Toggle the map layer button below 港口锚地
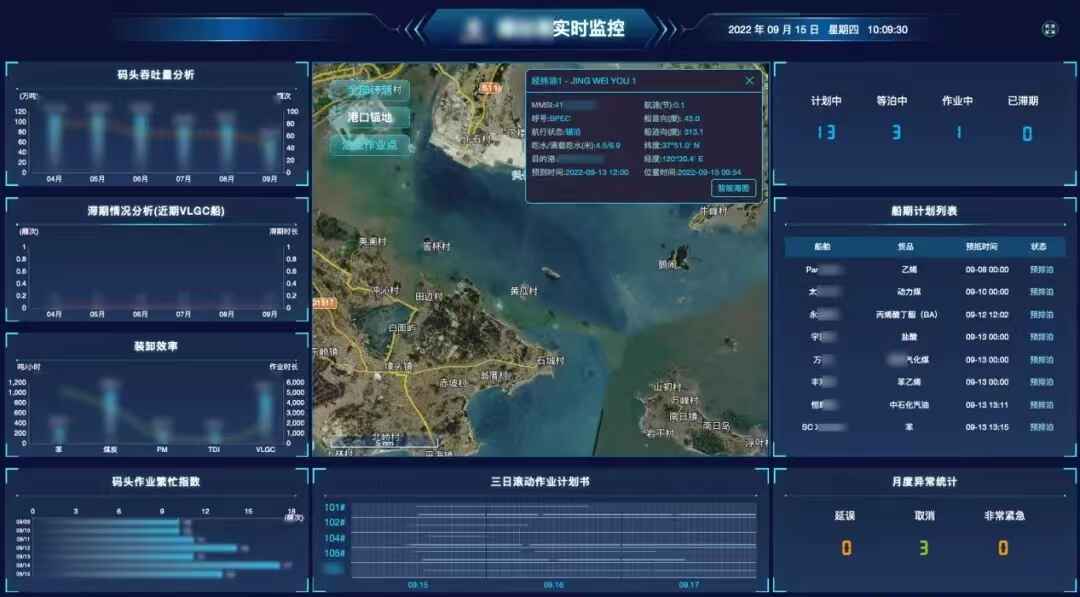 (370, 145)
